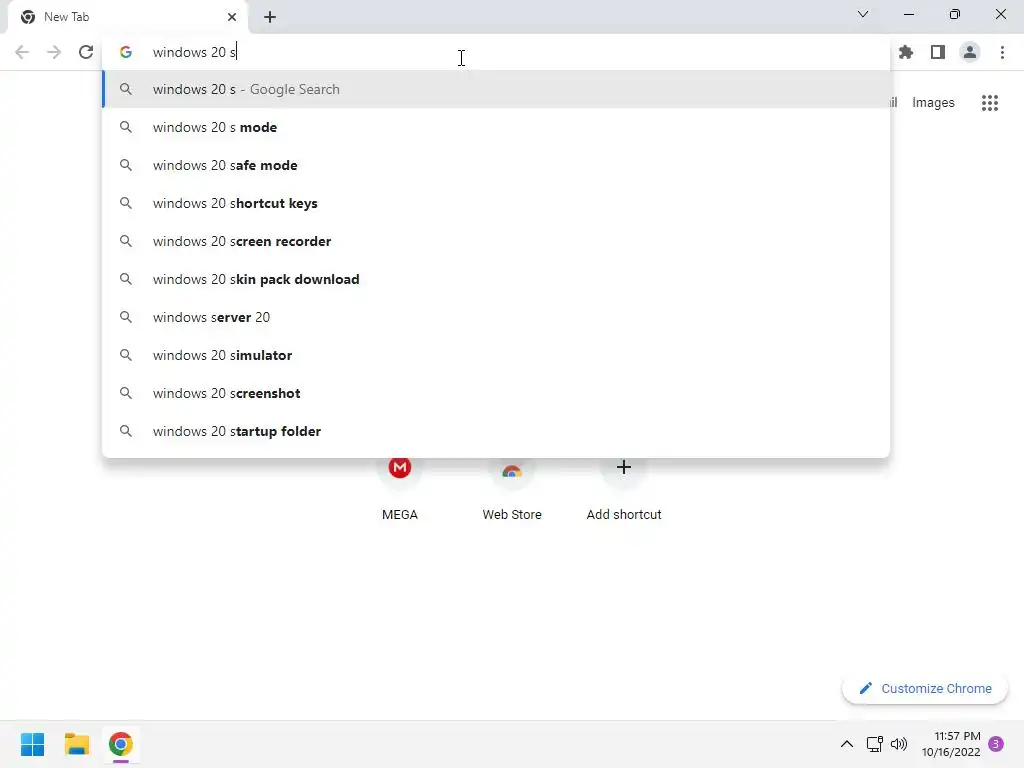This screenshot has width=1024, height=768.
Task: Open the Extensions puzzle-piece menu
Action: click(x=906, y=52)
